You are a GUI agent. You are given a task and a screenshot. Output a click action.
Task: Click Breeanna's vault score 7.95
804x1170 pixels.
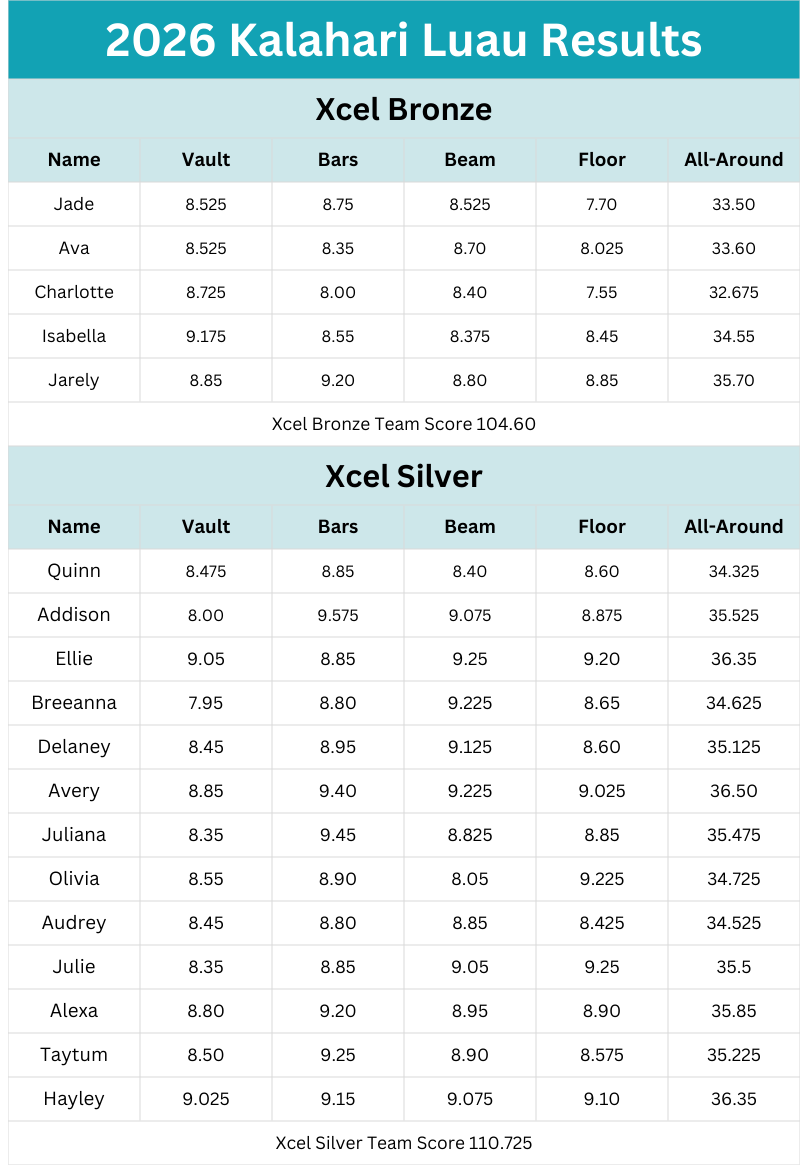point(206,703)
